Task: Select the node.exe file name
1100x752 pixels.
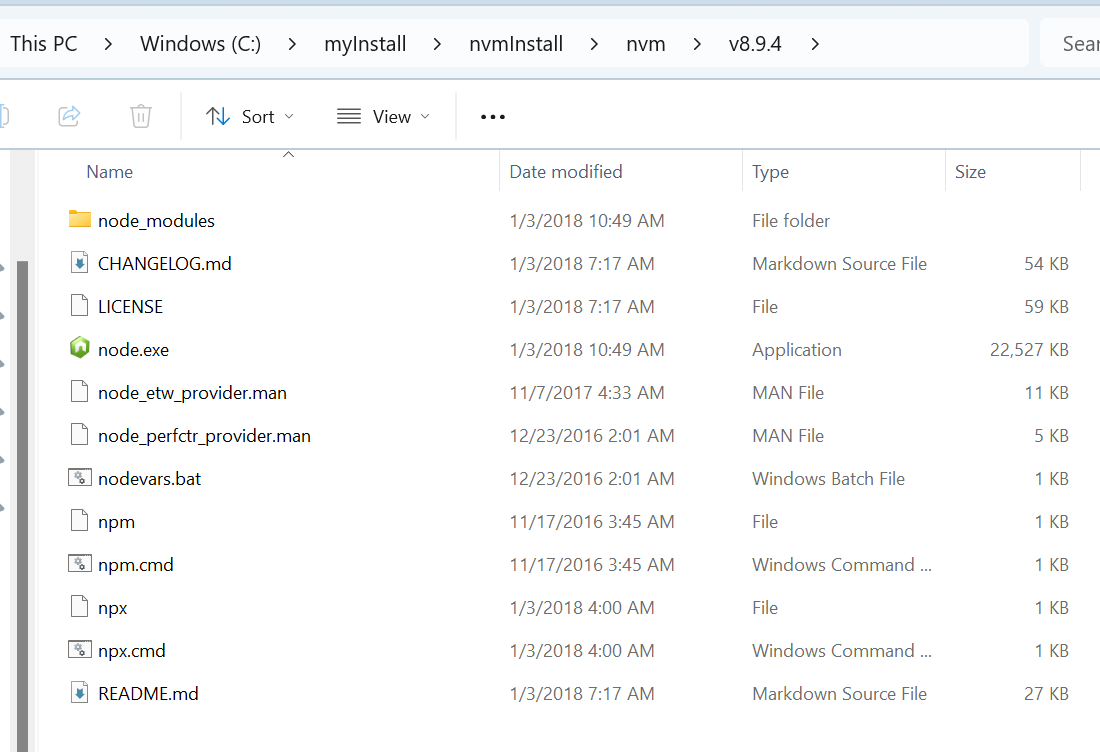Action: (133, 349)
